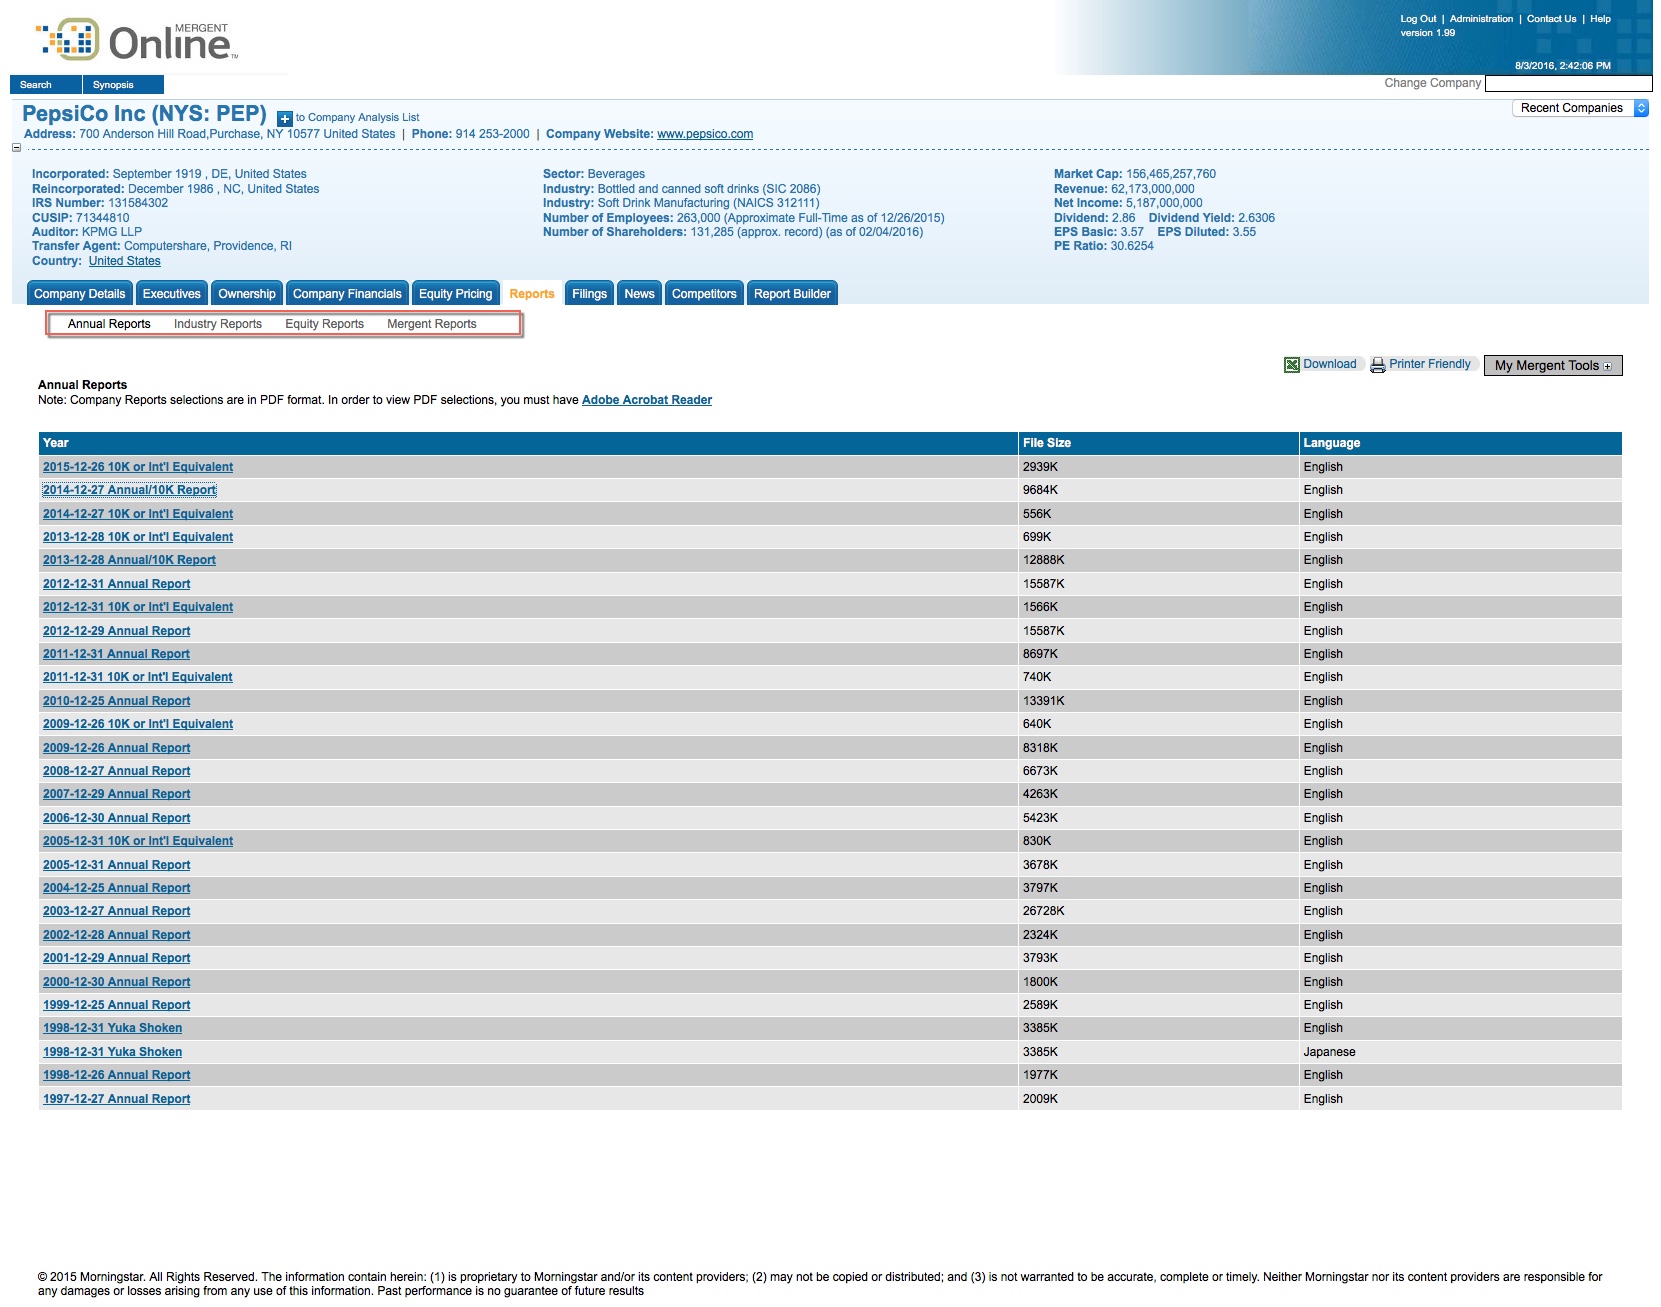Switch to Filings tab

[590, 294]
